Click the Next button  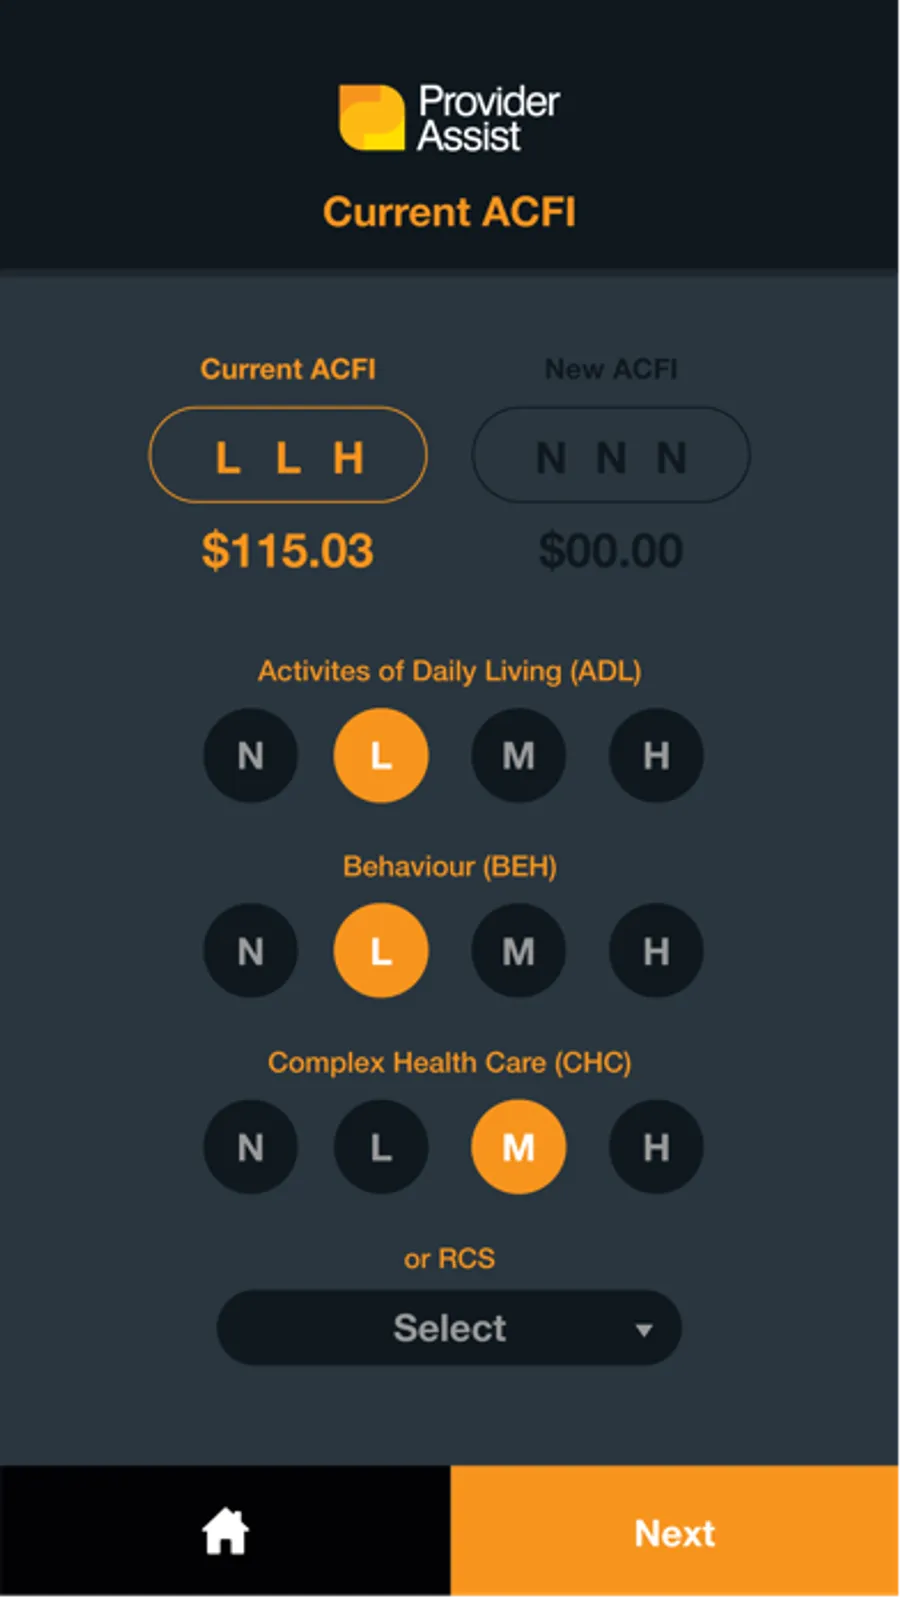675,1531
